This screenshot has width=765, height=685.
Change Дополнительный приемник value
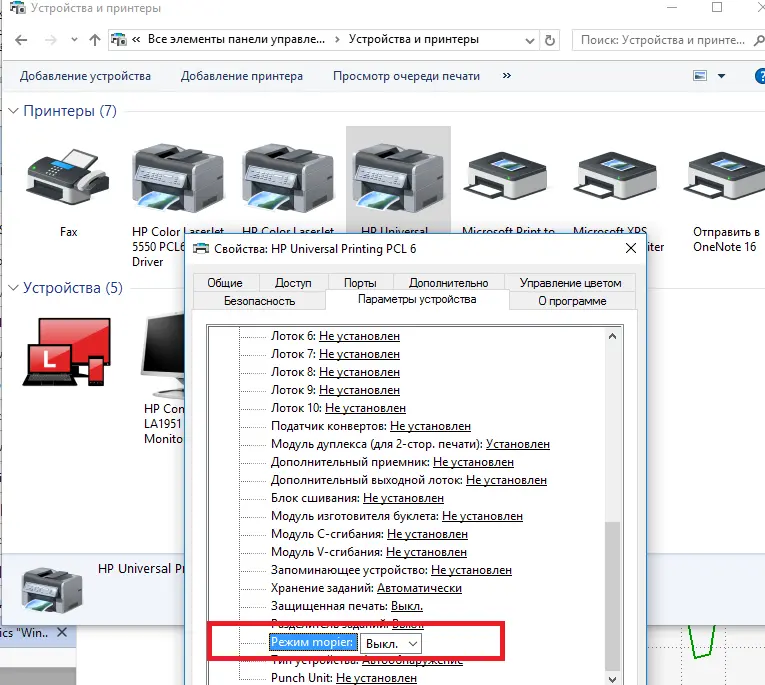click(473, 463)
